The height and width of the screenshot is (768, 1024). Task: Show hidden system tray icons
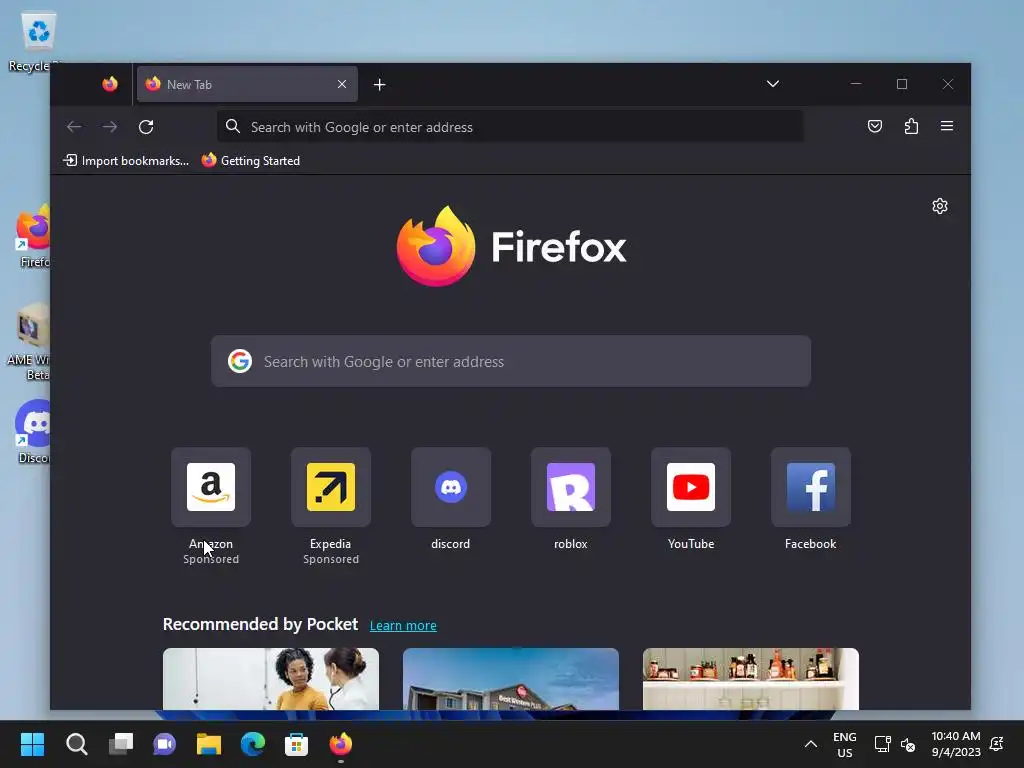point(810,744)
